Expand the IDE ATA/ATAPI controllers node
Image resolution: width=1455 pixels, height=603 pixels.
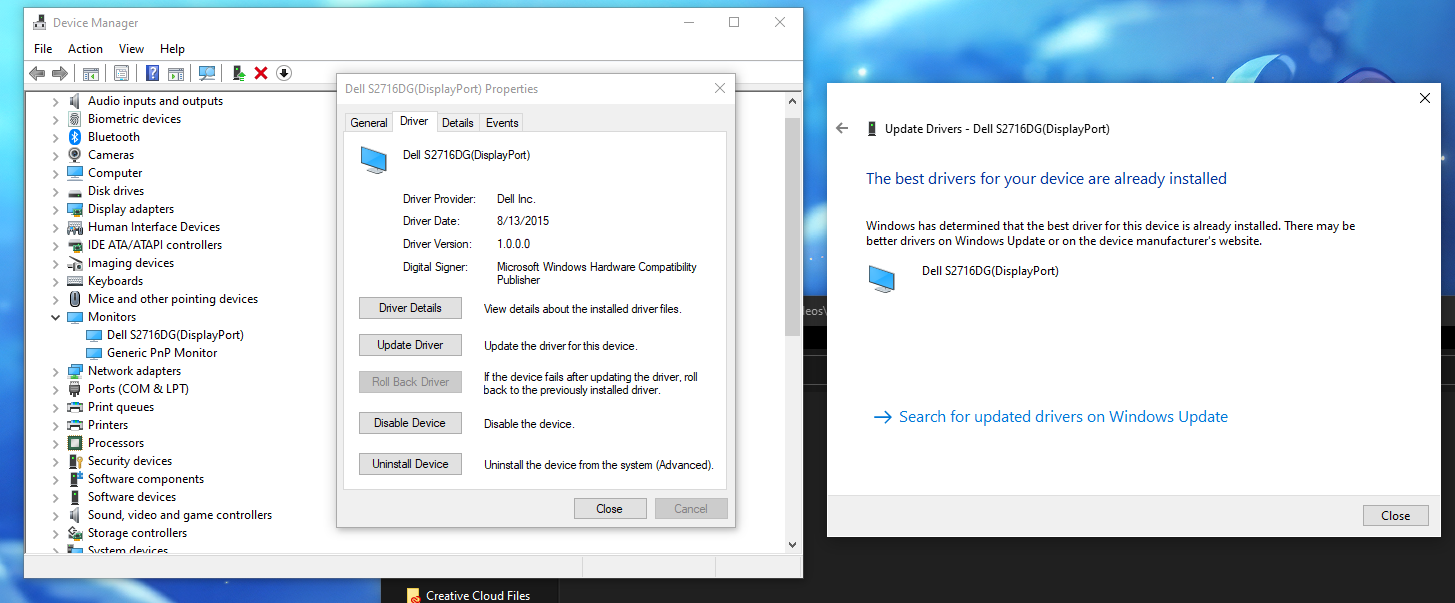[56, 245]
